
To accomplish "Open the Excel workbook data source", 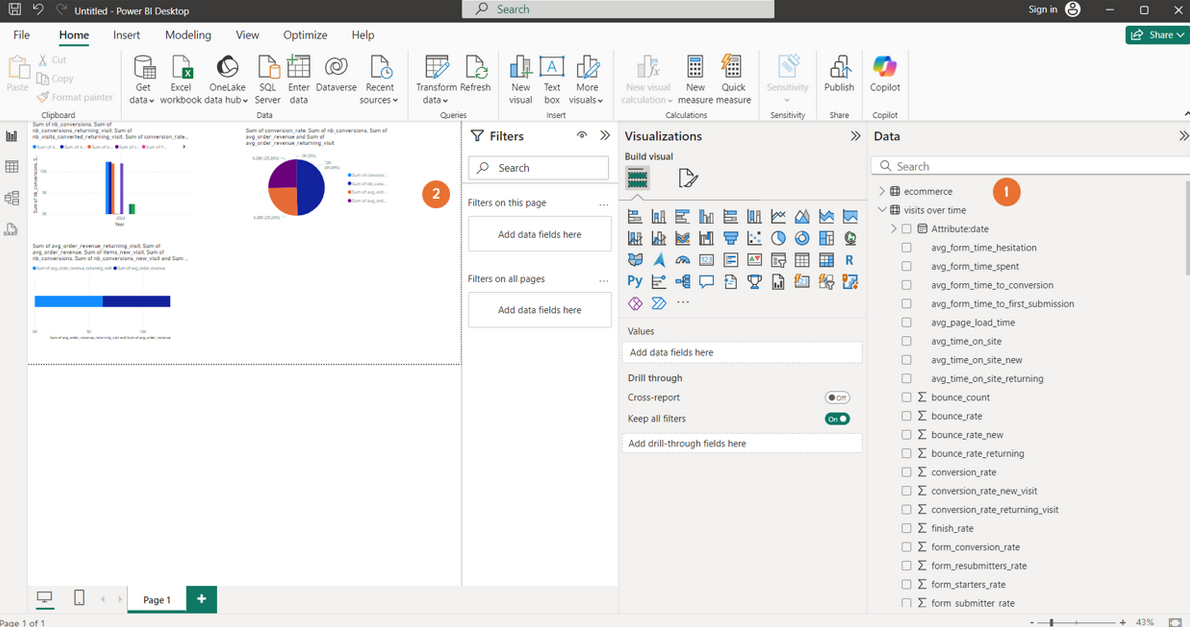I will 181,68.
